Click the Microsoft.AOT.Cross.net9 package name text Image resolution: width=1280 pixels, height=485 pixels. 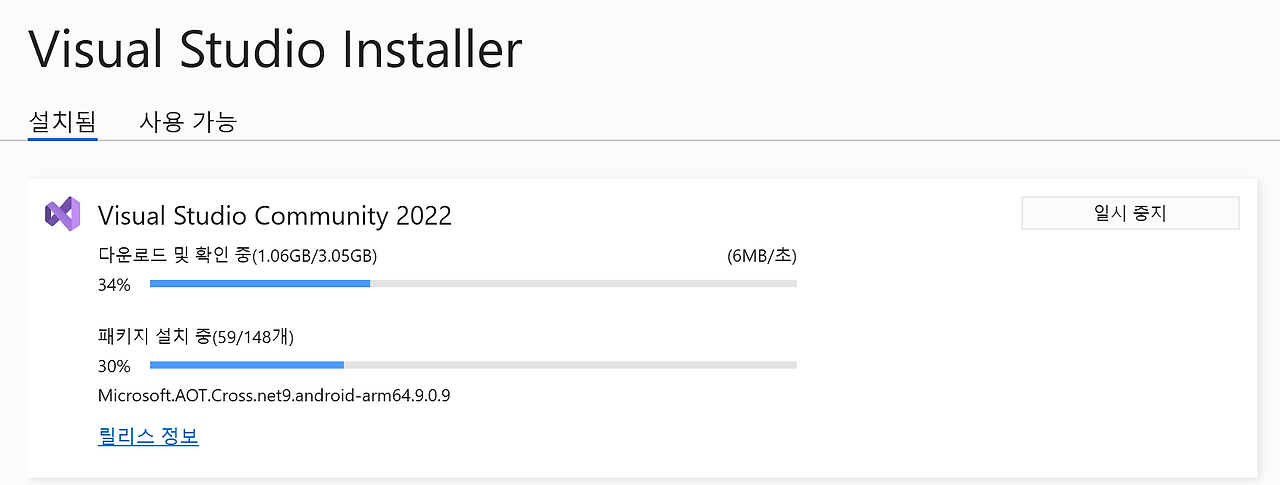[x=274, y=395]
